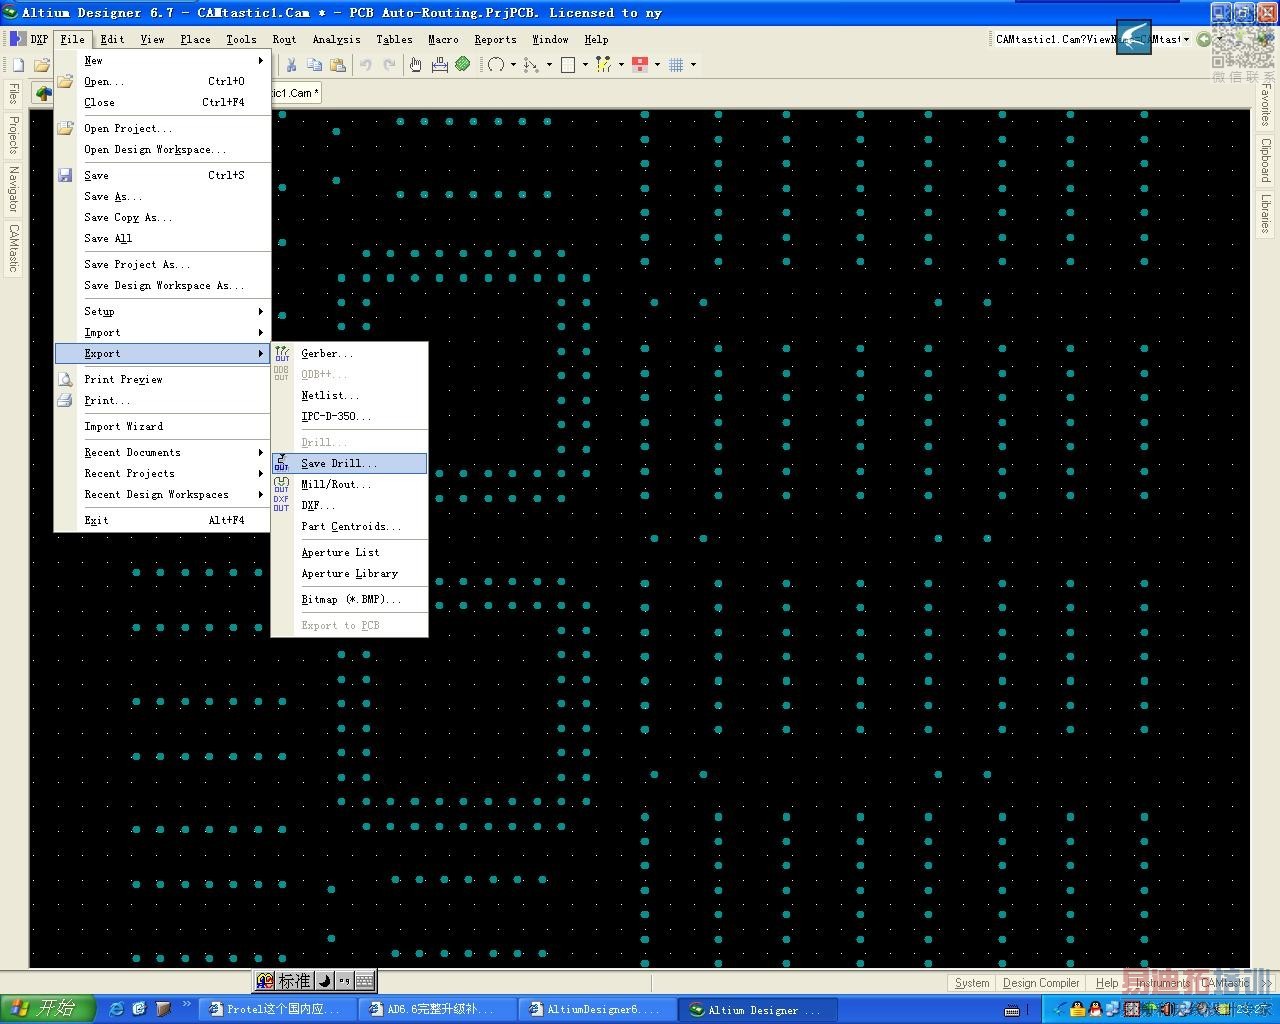Click the Gerber export icon in the submenu
This screenshot has height=1024, width=1280.
pos(282,353)
